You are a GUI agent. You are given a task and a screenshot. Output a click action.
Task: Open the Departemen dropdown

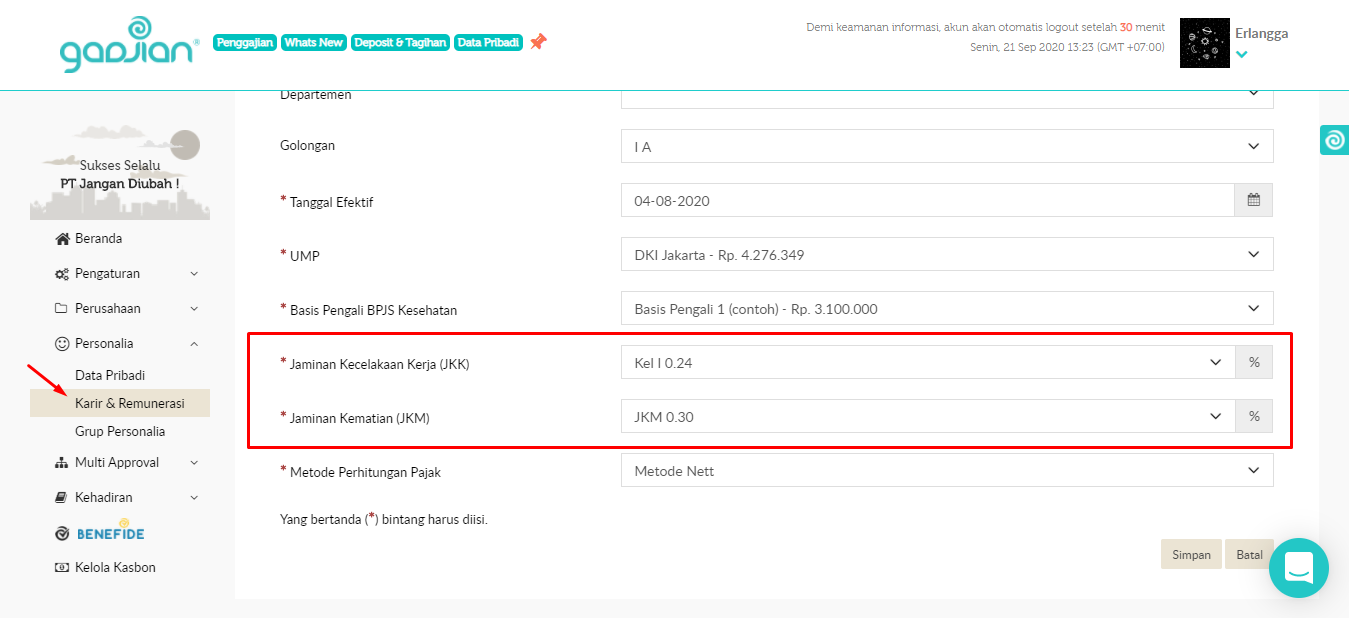[x=947, y=99]
